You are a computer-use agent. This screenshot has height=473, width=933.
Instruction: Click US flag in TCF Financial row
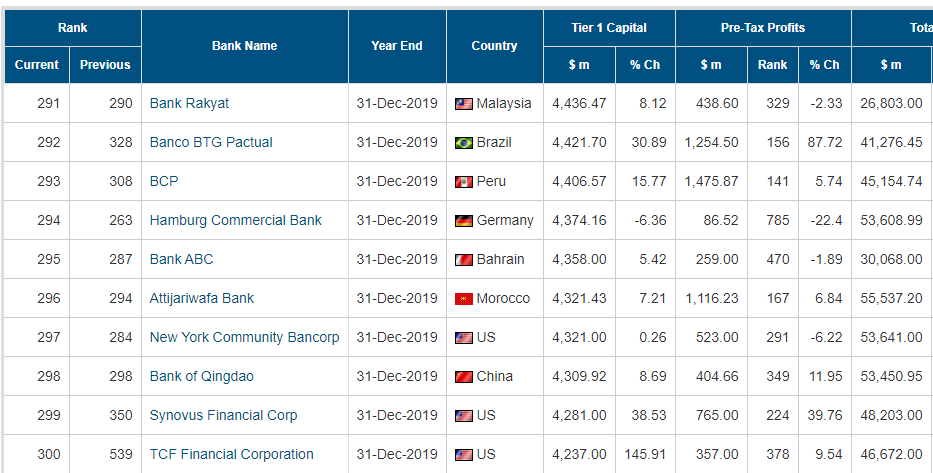464,455
